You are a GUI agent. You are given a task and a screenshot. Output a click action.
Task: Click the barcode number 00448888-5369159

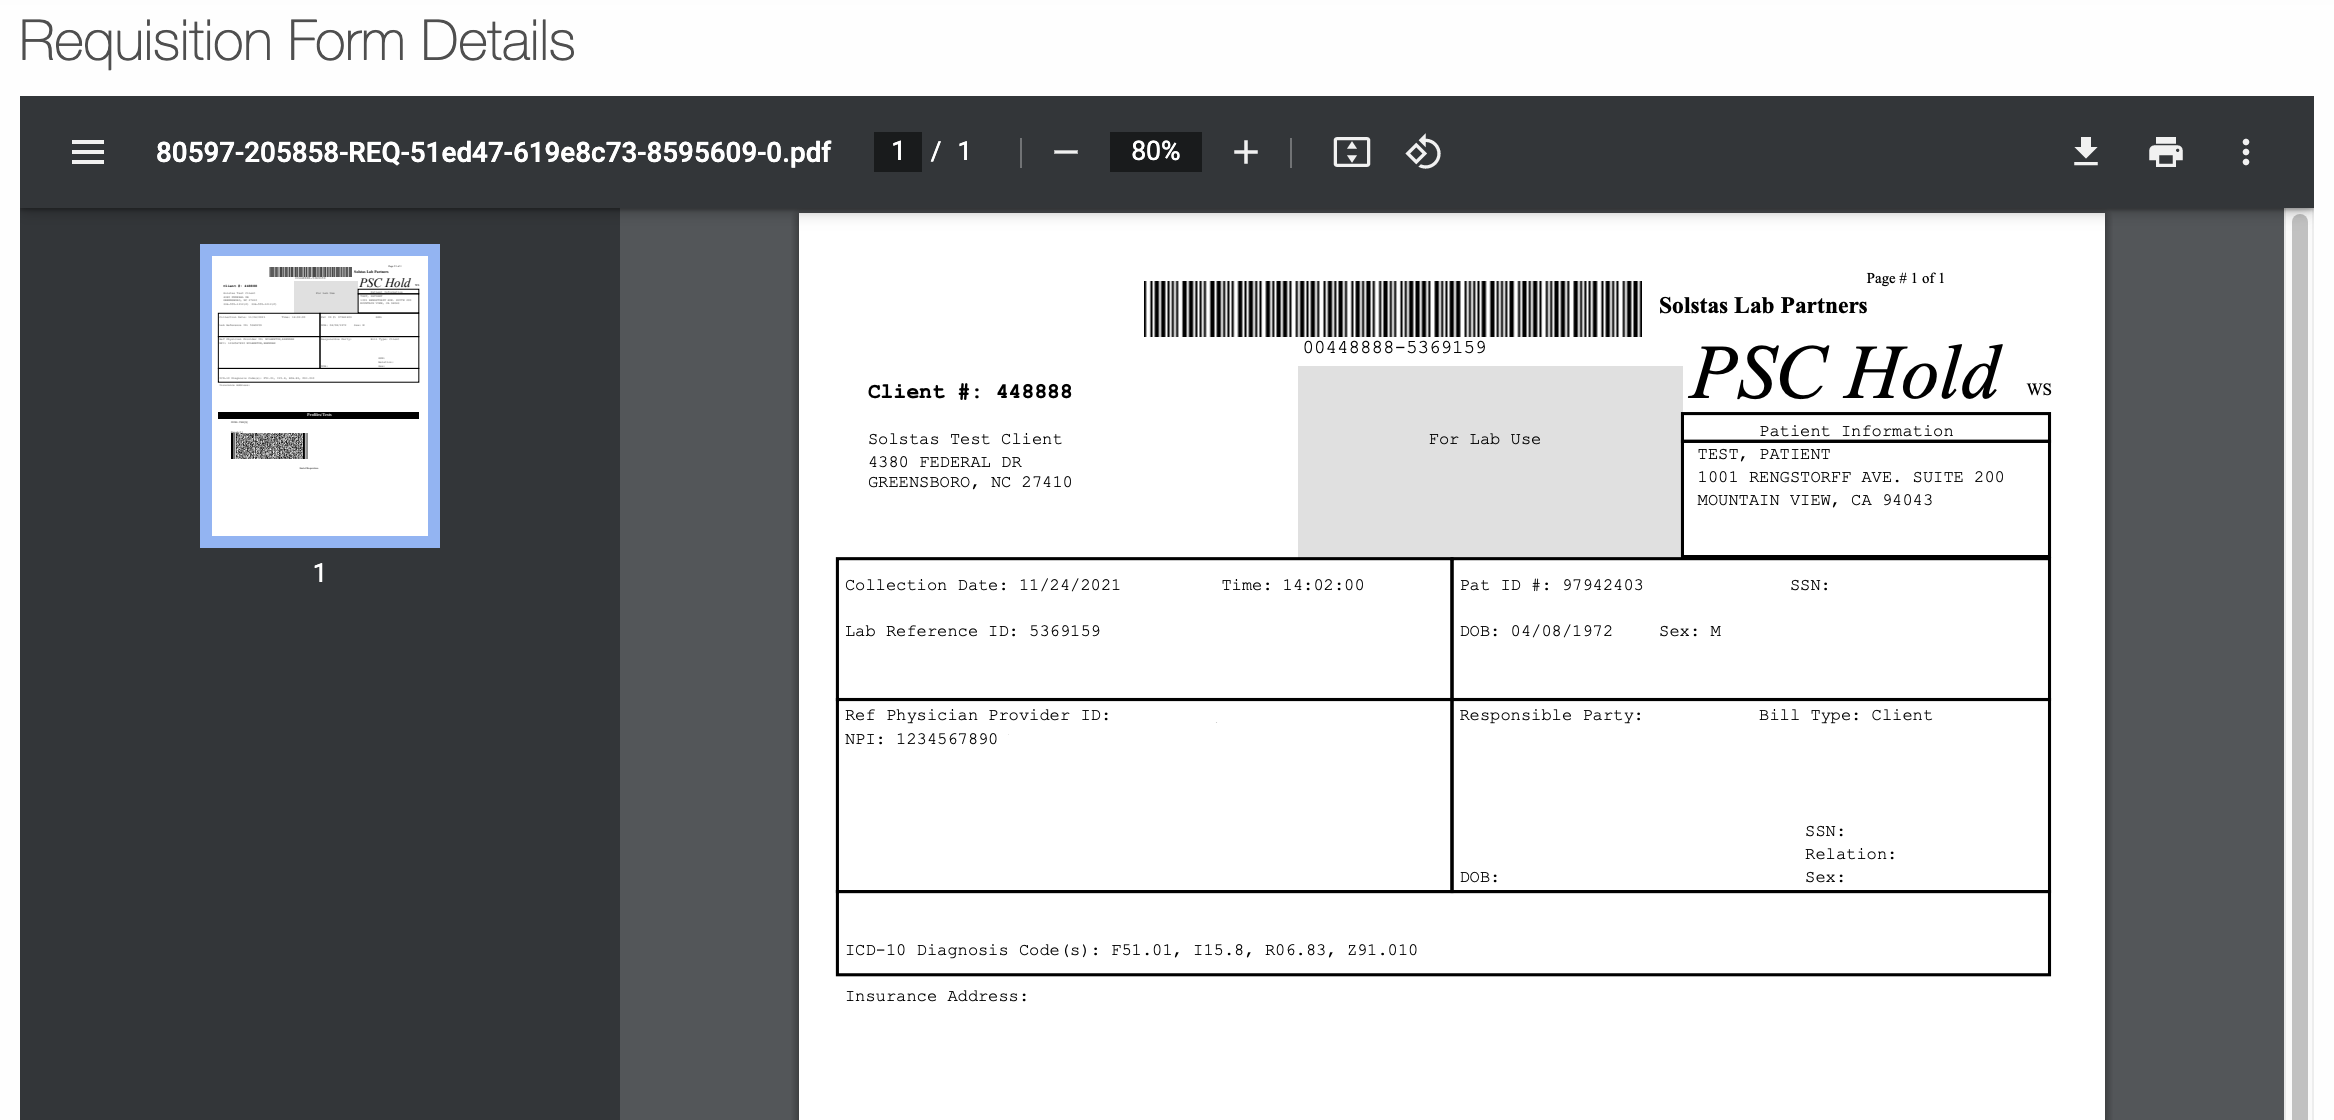1394,347
